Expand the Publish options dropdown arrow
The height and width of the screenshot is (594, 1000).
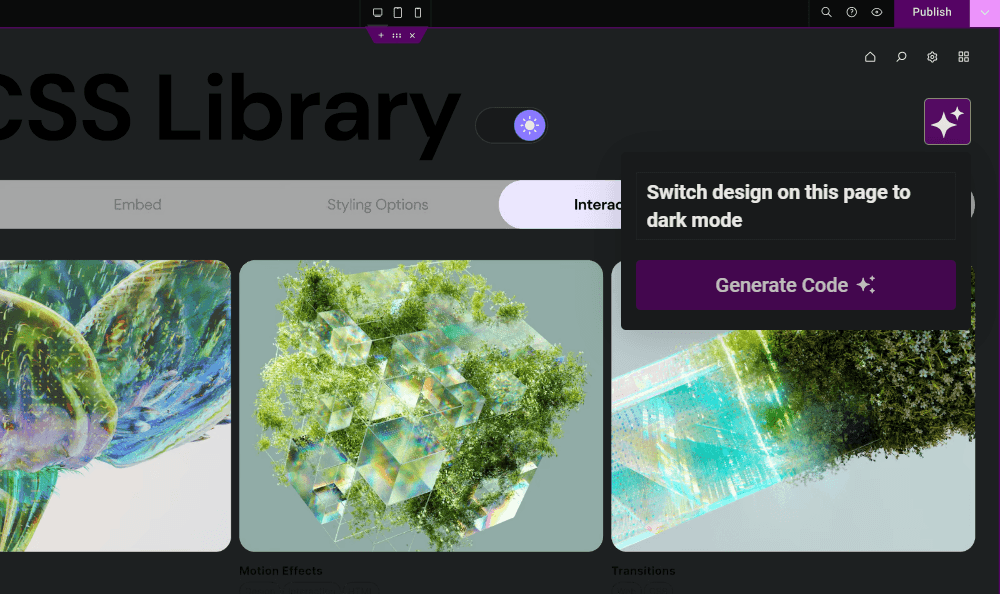click(985, 13)
